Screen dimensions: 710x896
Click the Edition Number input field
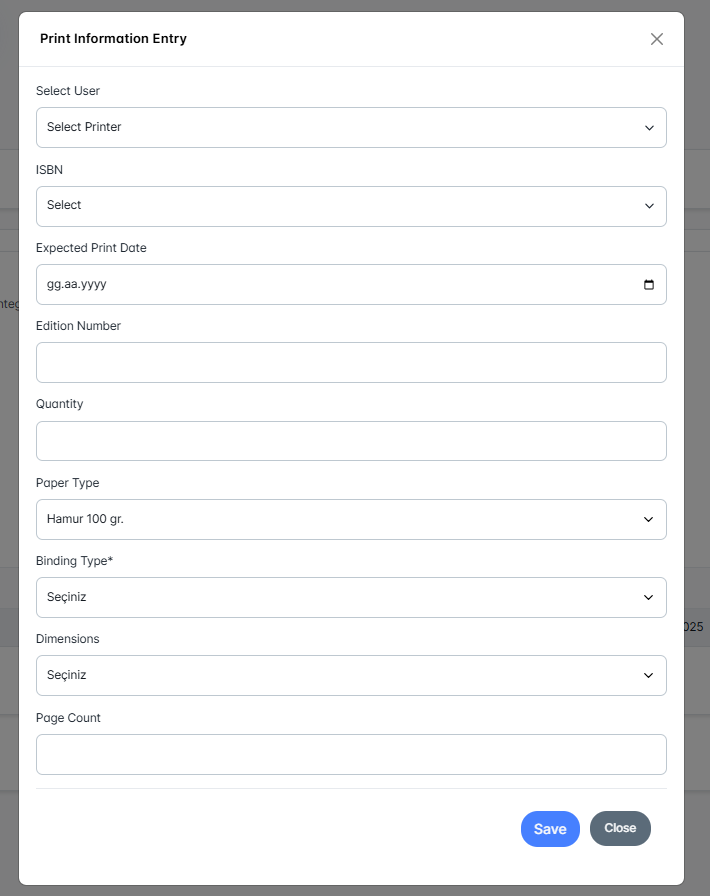(350, 362)
